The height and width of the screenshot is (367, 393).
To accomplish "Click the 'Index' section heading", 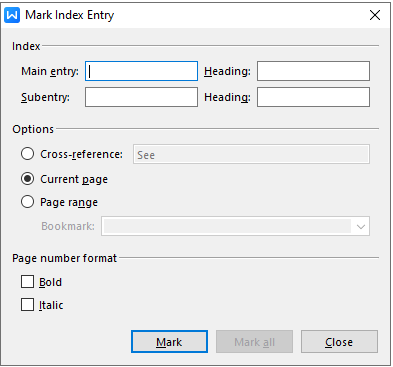I will (x=26, y=46).
